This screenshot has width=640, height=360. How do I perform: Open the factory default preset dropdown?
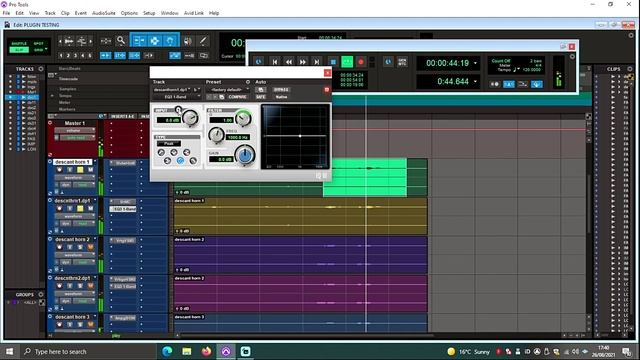pyautogui.click(x=228, y=89)
